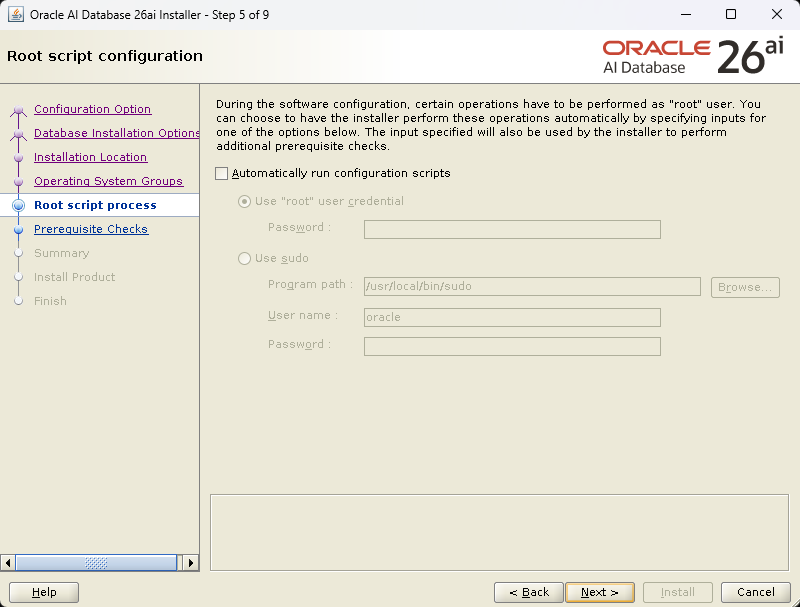Click the right arrow of sidebar scrollbar
Viewport: 800px width, 607px height.
tap(191, 563)
